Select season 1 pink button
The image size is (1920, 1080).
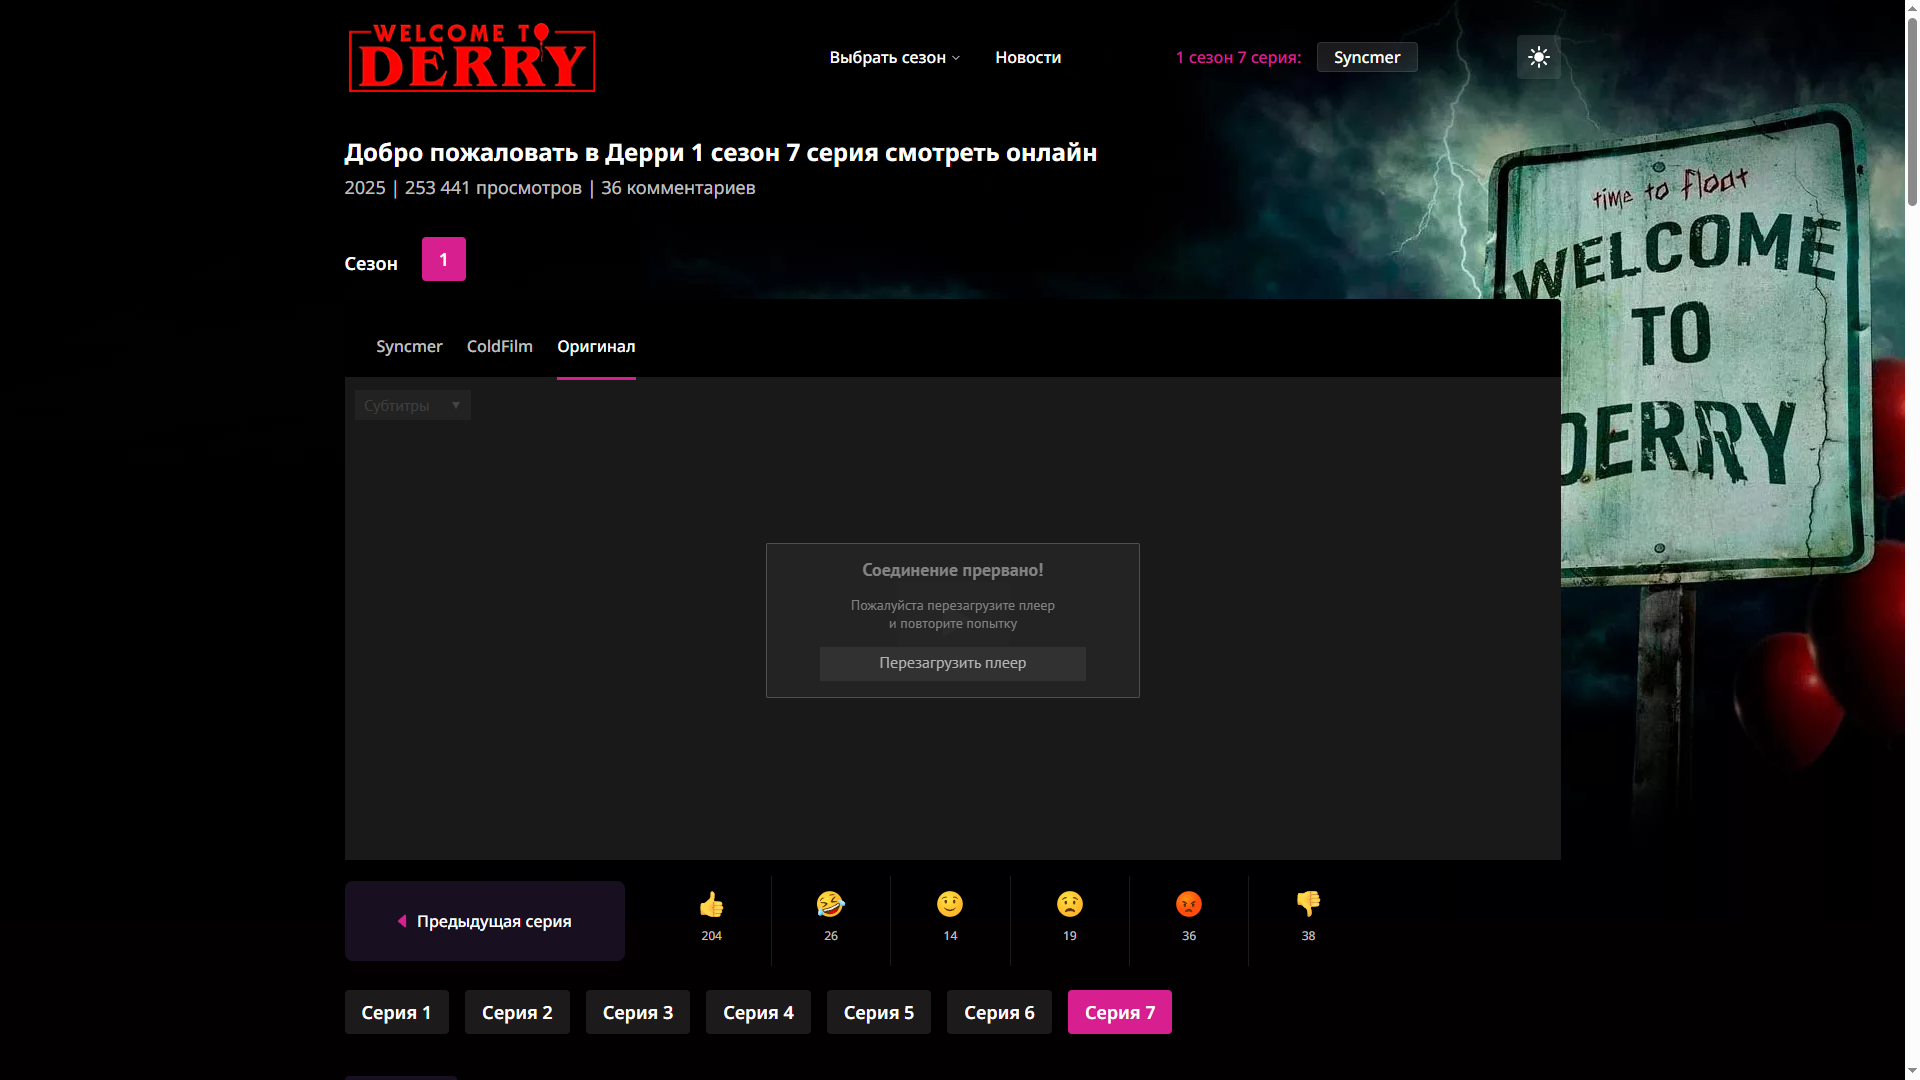coord(443,259)
